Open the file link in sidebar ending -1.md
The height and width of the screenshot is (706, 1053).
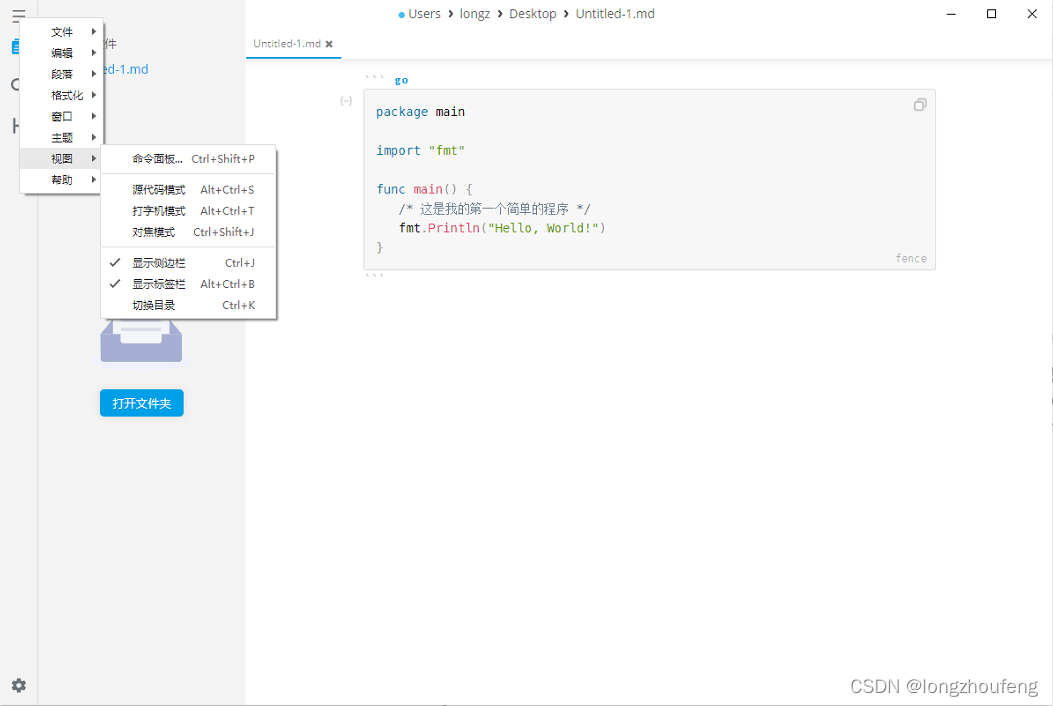click(126, 69)
